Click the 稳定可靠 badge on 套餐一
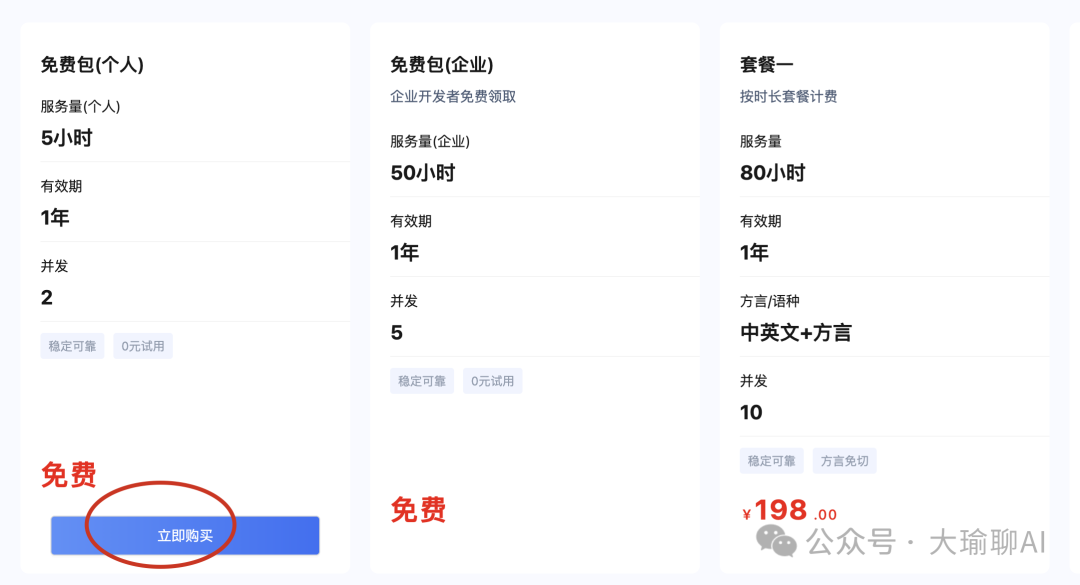The height and width of the screenshot is (585, 1080). [771, 460]
